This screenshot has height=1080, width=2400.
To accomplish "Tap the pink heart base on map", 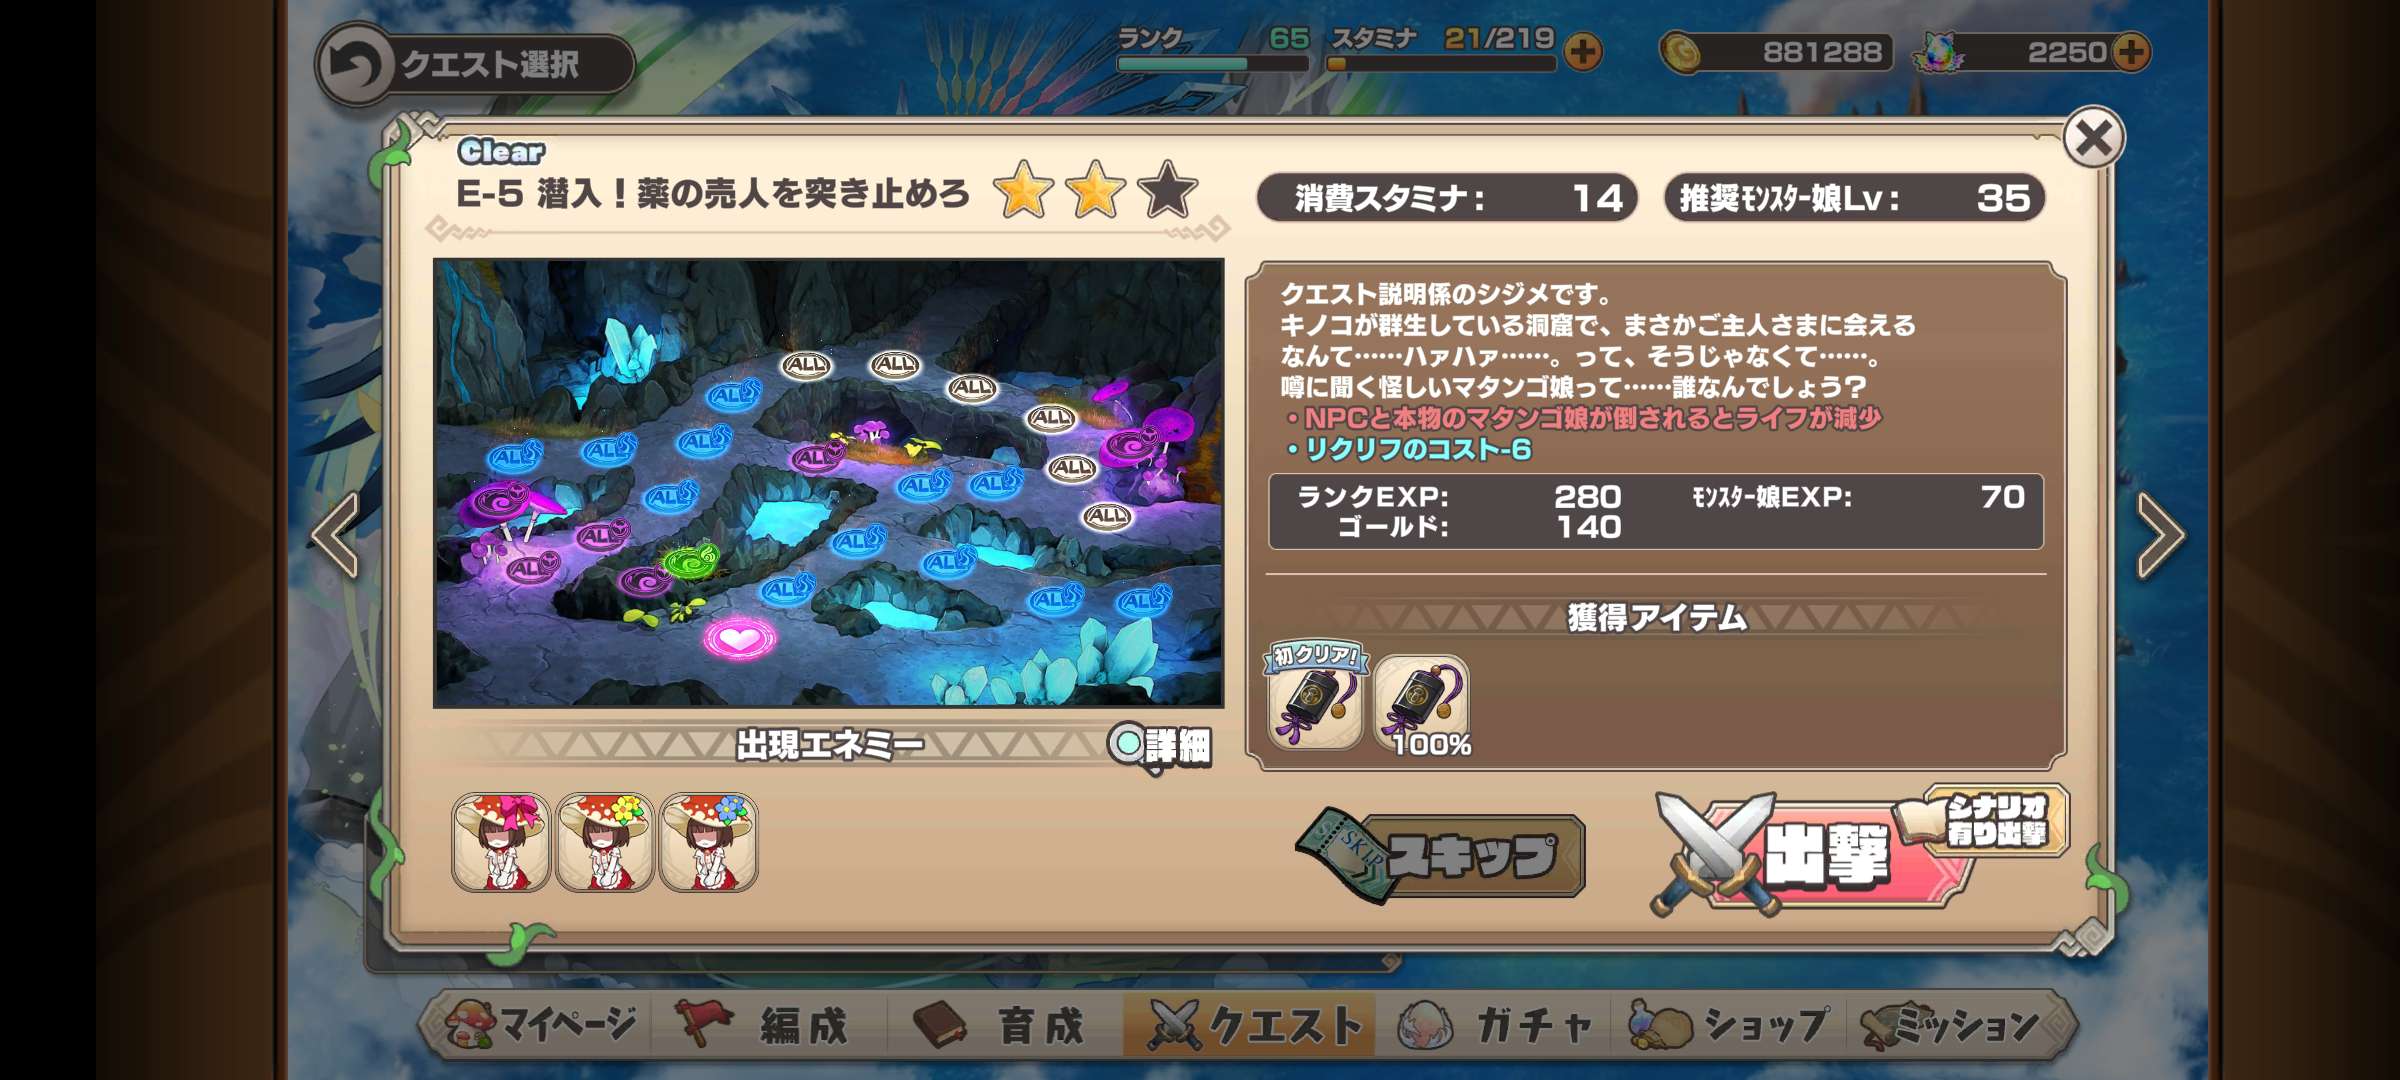I will pyautogui.click(x=739, y=638).
